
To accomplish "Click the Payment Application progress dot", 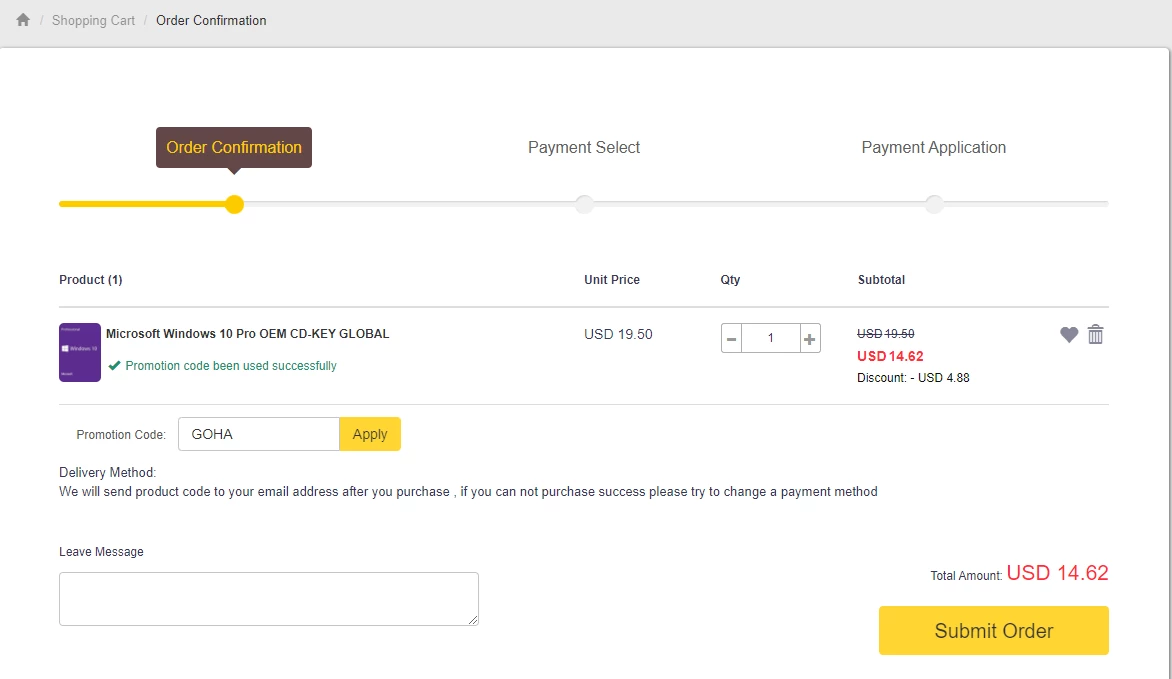I will tap(934, 204).
